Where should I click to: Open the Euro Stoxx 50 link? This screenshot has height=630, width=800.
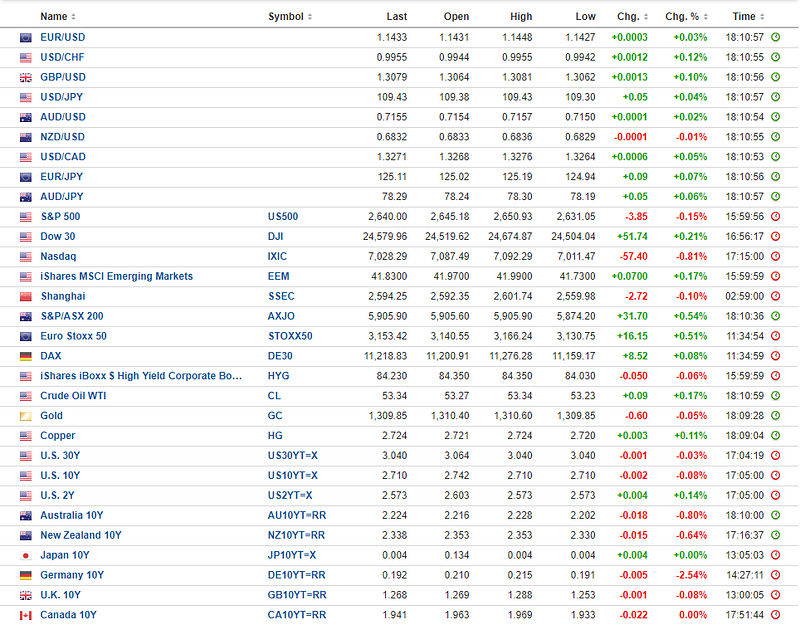pyautogui.click(x=73, y=336)
